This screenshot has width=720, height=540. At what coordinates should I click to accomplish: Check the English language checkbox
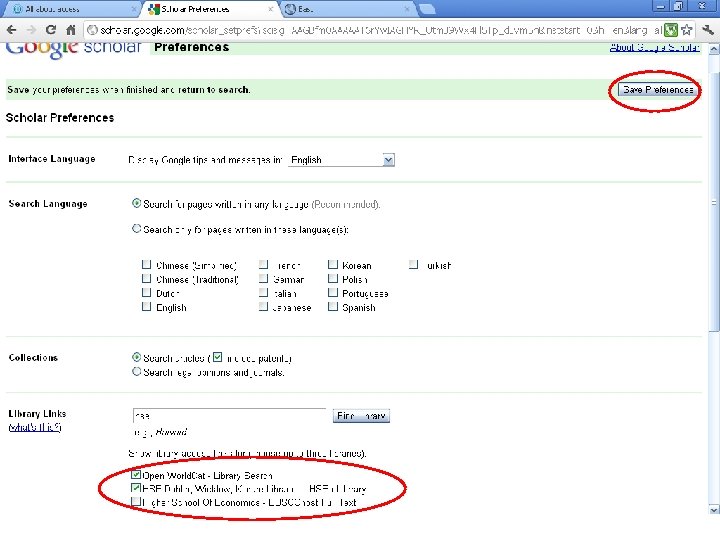(x=146, y=306)
